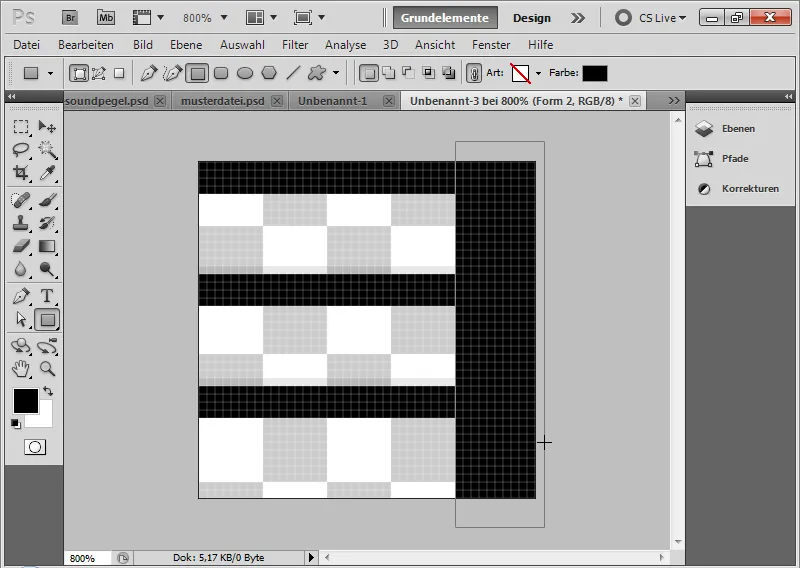Select the Move tool
The height and width of the screenshot is (568, 800).
click(x=47, y=126)
